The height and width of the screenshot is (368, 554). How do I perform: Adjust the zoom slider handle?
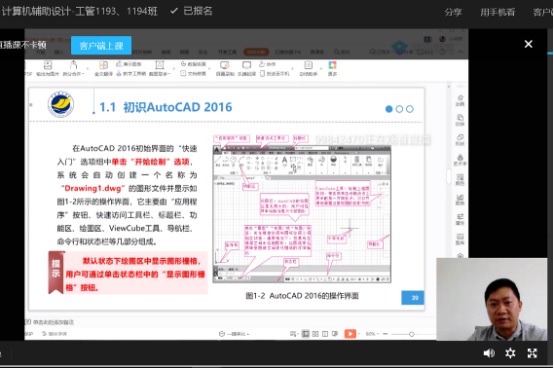412,334
